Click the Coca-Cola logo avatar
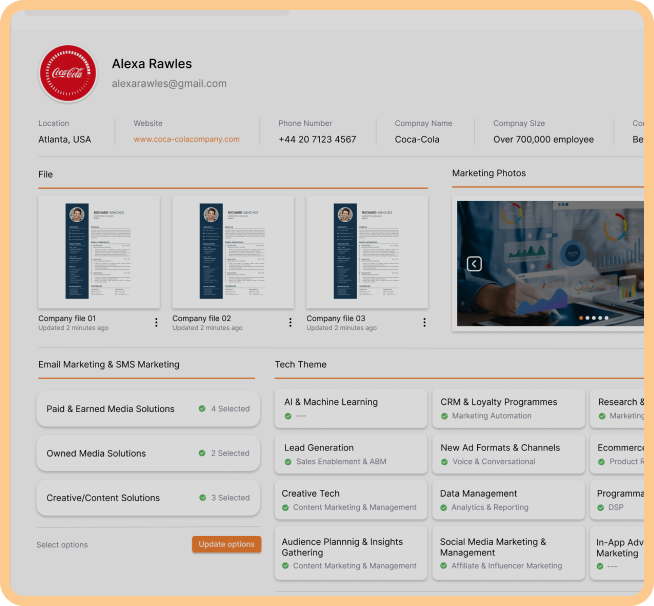654x606 pixels. [x=68, y=73]
